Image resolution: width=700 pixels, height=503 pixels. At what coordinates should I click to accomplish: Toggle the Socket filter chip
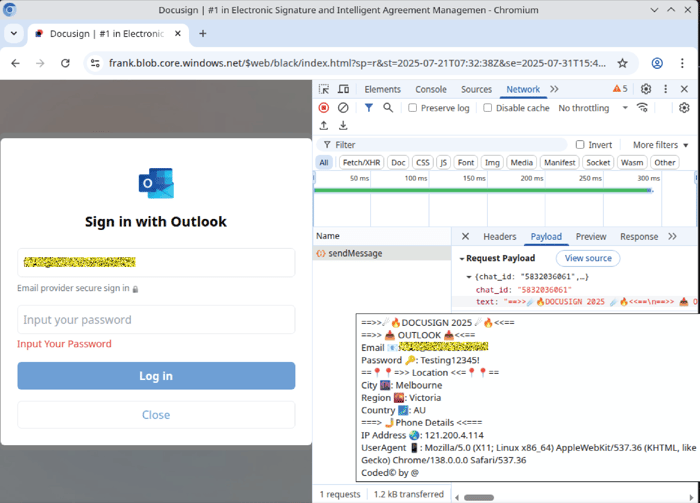click(598, 162)
